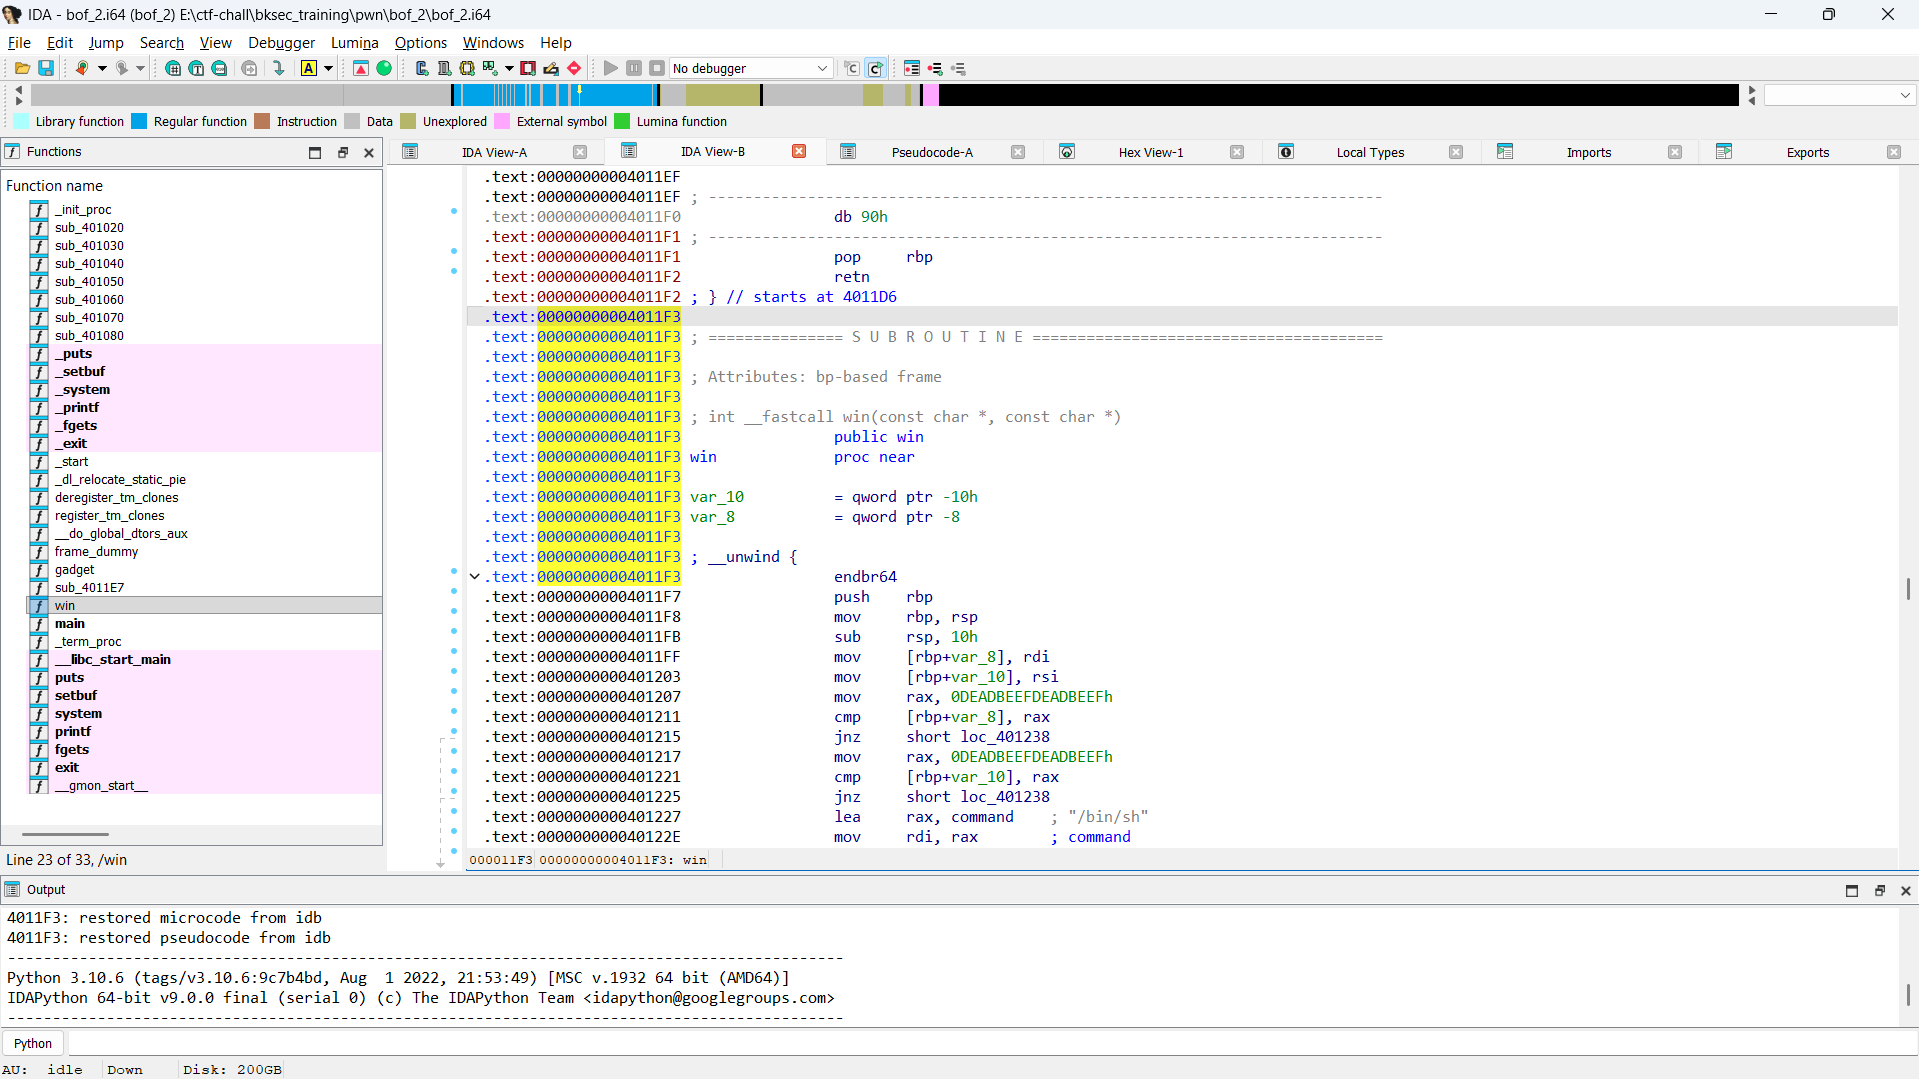Click the open file folder icon
Image resolution: width=1919 pixels, height=1079 pixels.
pyautogui.click(x=22, y=68)
